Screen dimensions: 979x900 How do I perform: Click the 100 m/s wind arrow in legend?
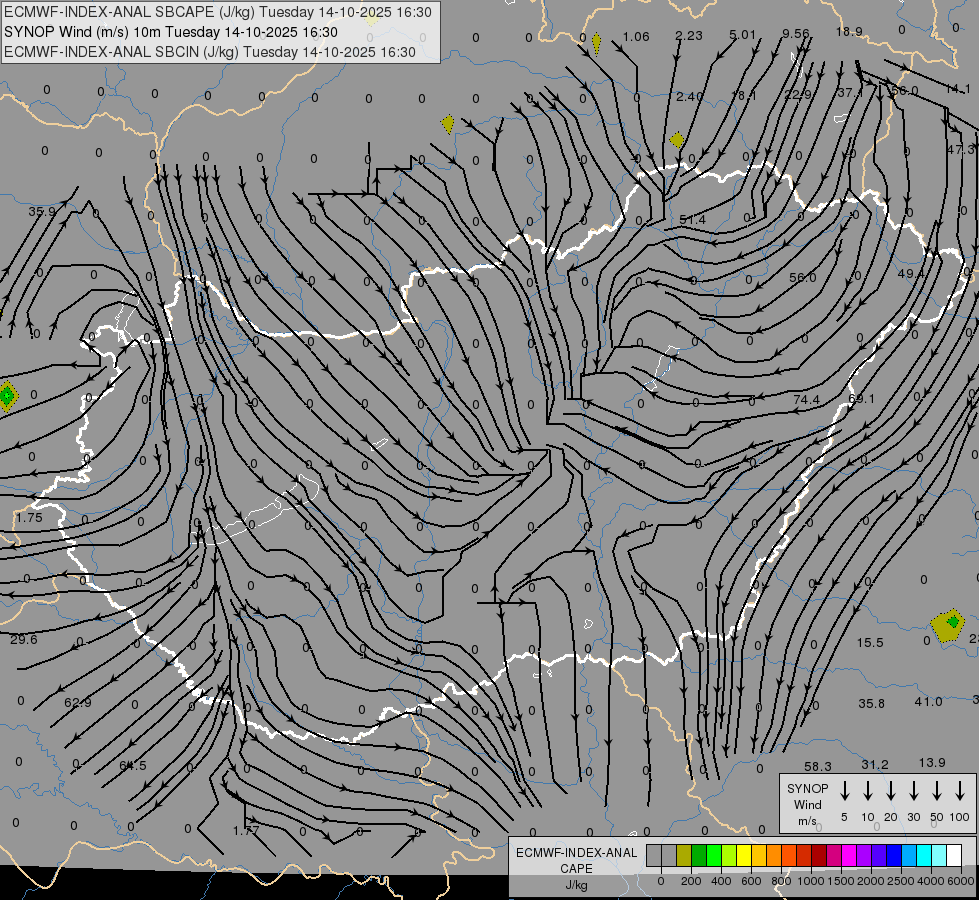tap(960, 791)
